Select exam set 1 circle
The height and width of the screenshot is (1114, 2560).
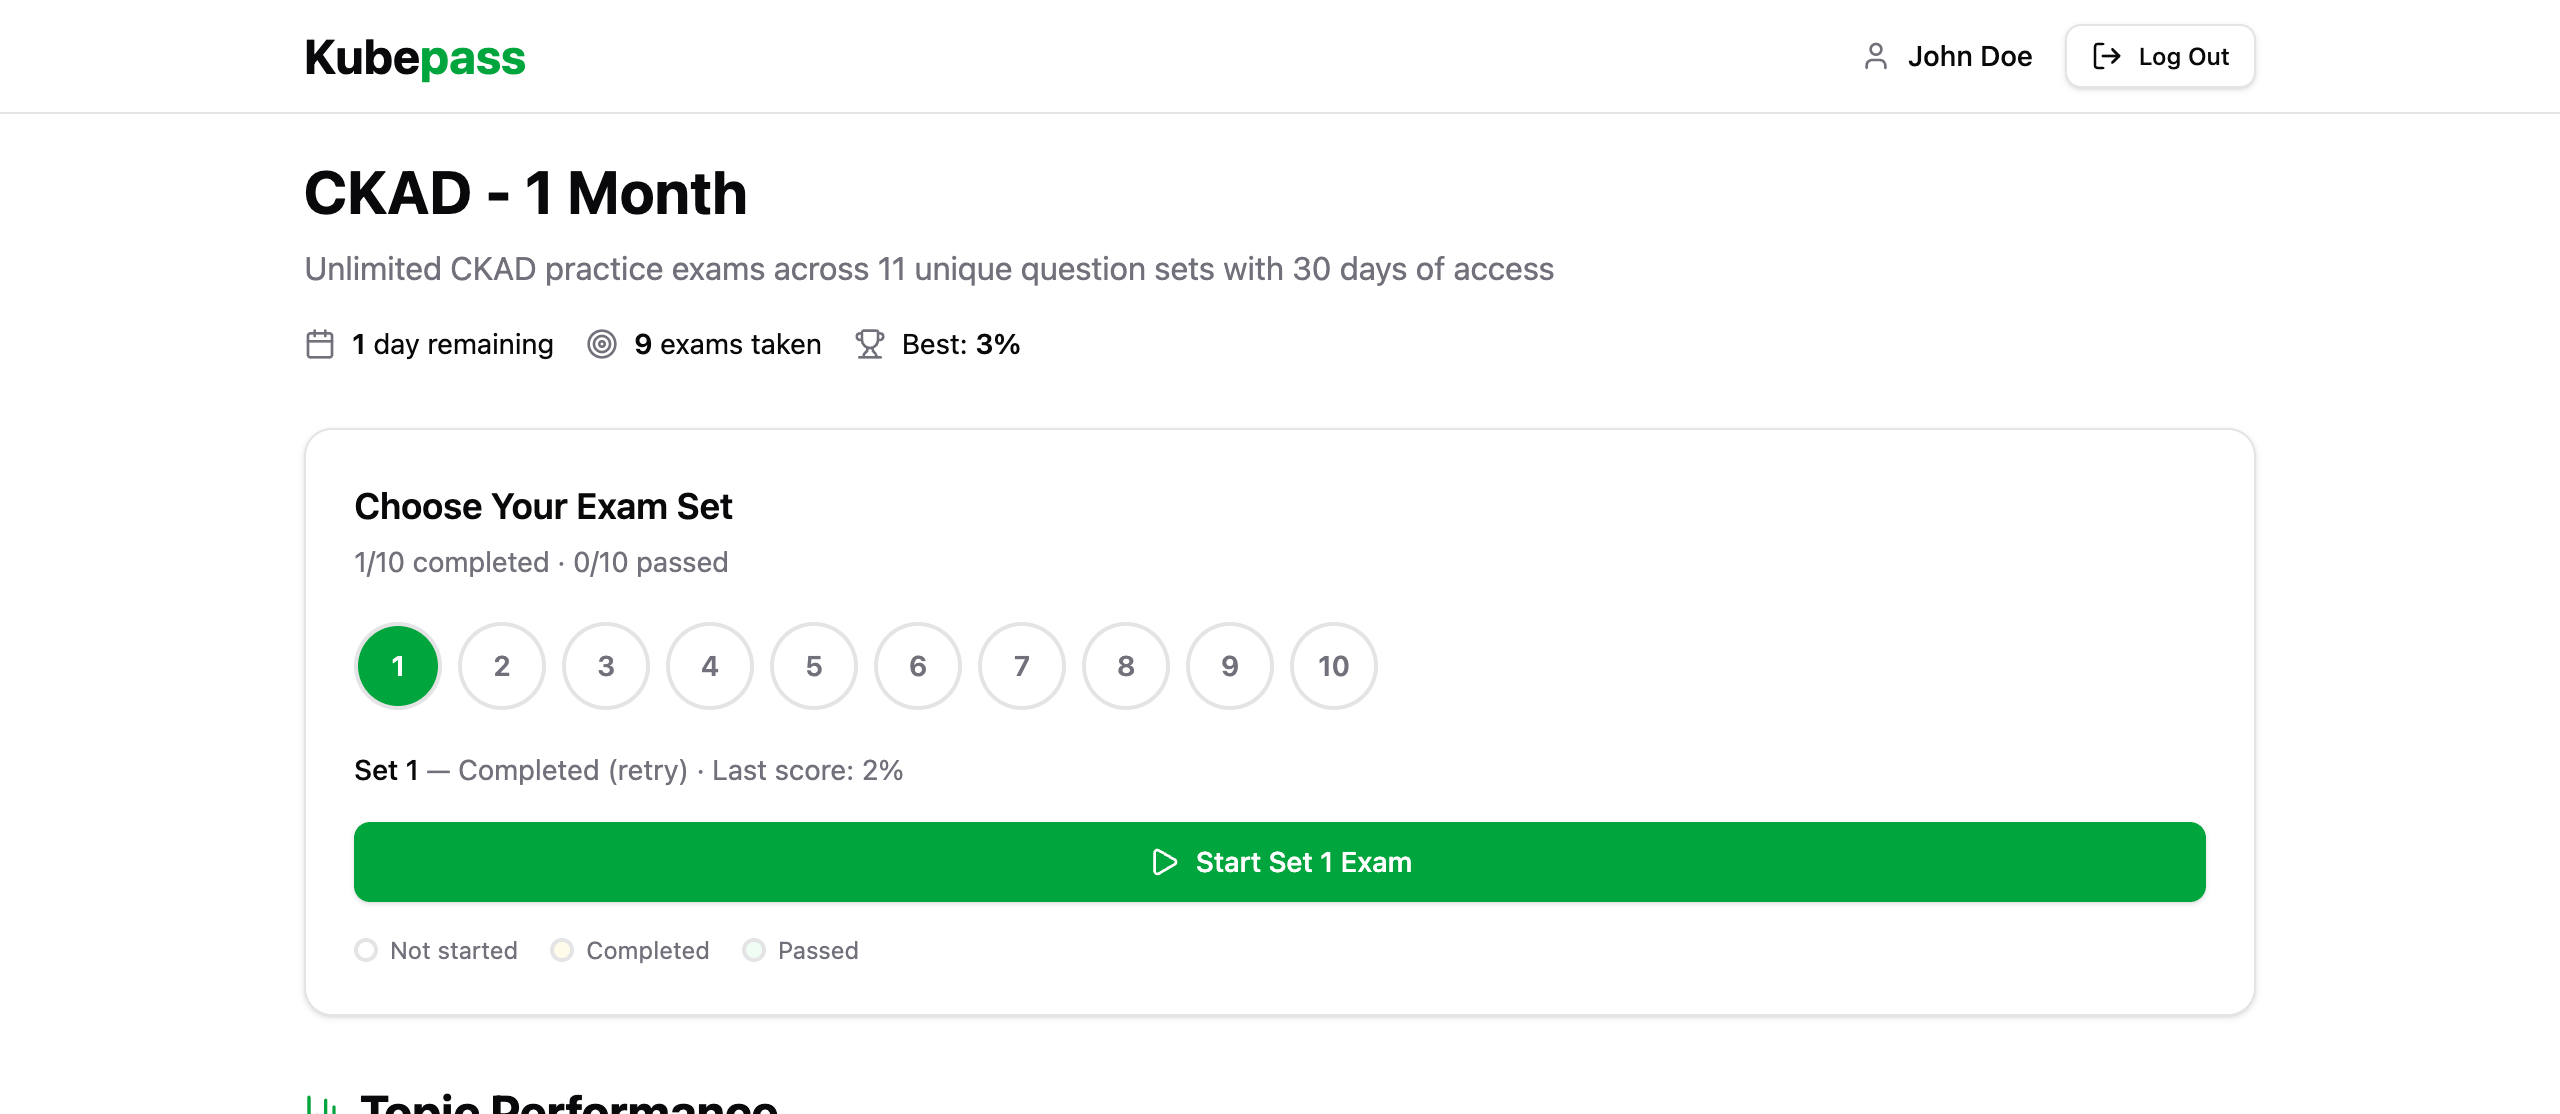tap(398, 666)
